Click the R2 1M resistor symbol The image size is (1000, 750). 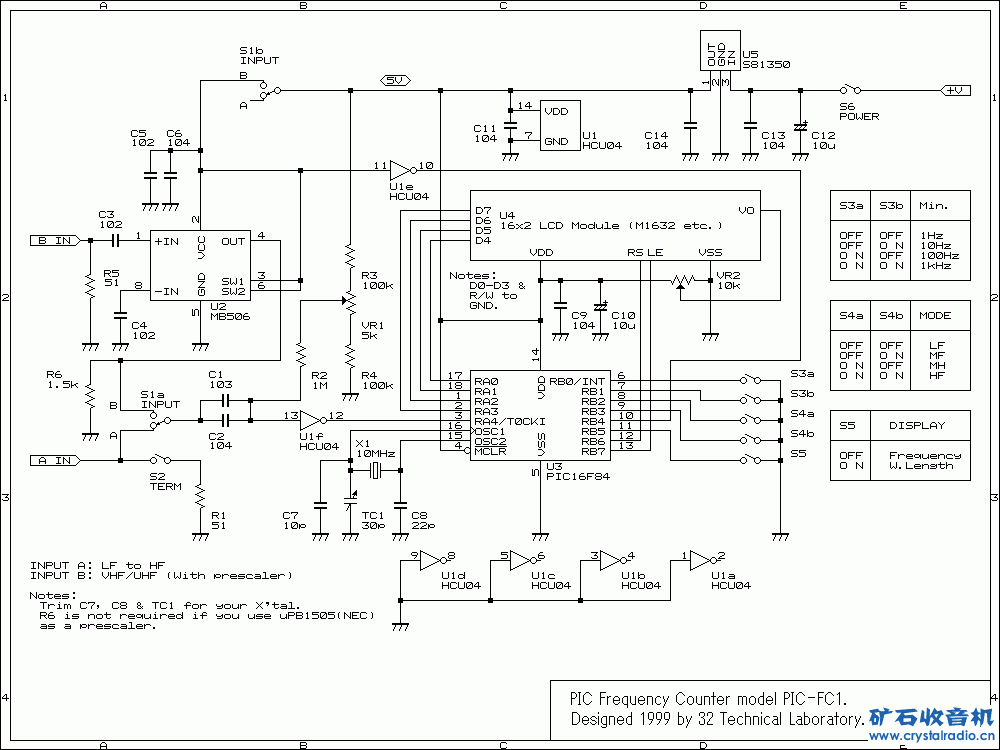tap(300, 353)
